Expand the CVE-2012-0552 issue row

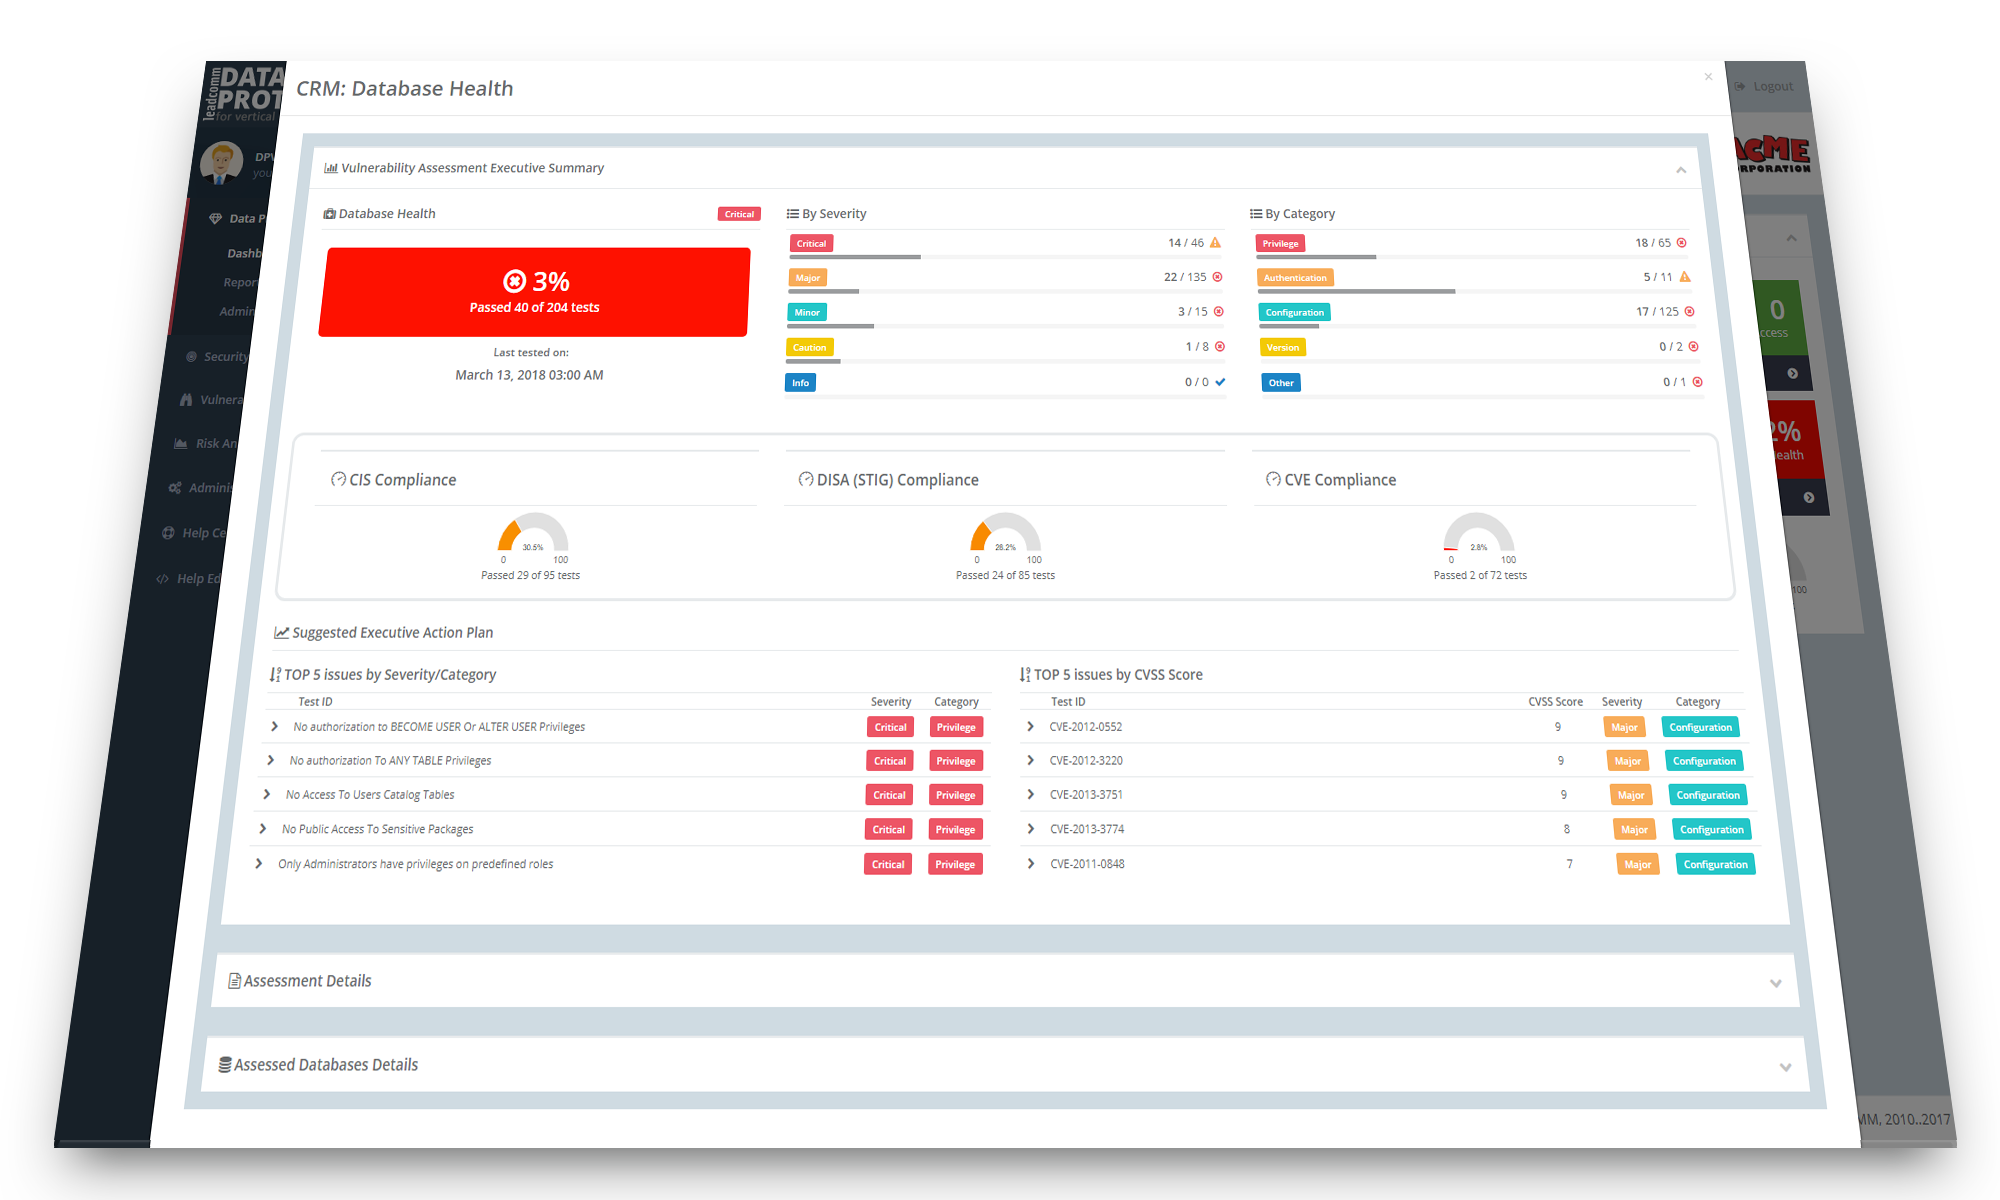[1030, 727]
